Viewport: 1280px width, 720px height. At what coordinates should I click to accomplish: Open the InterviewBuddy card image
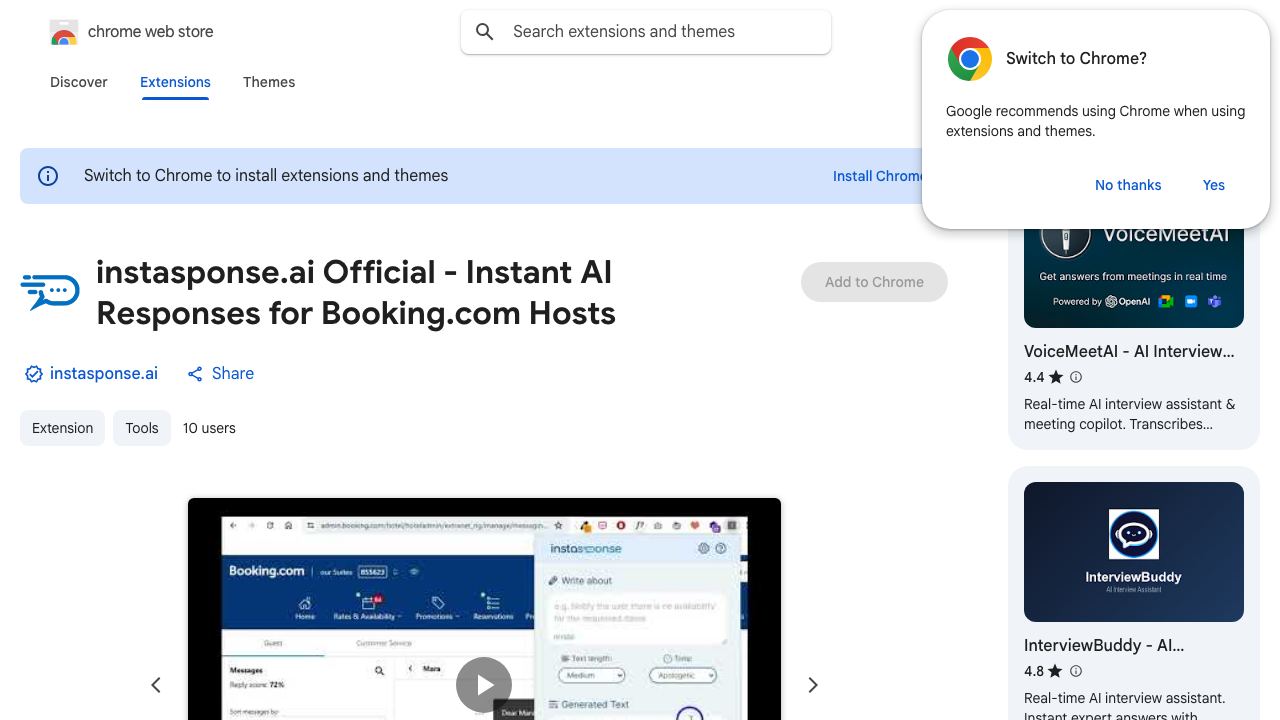click(x=1134, y=552)
